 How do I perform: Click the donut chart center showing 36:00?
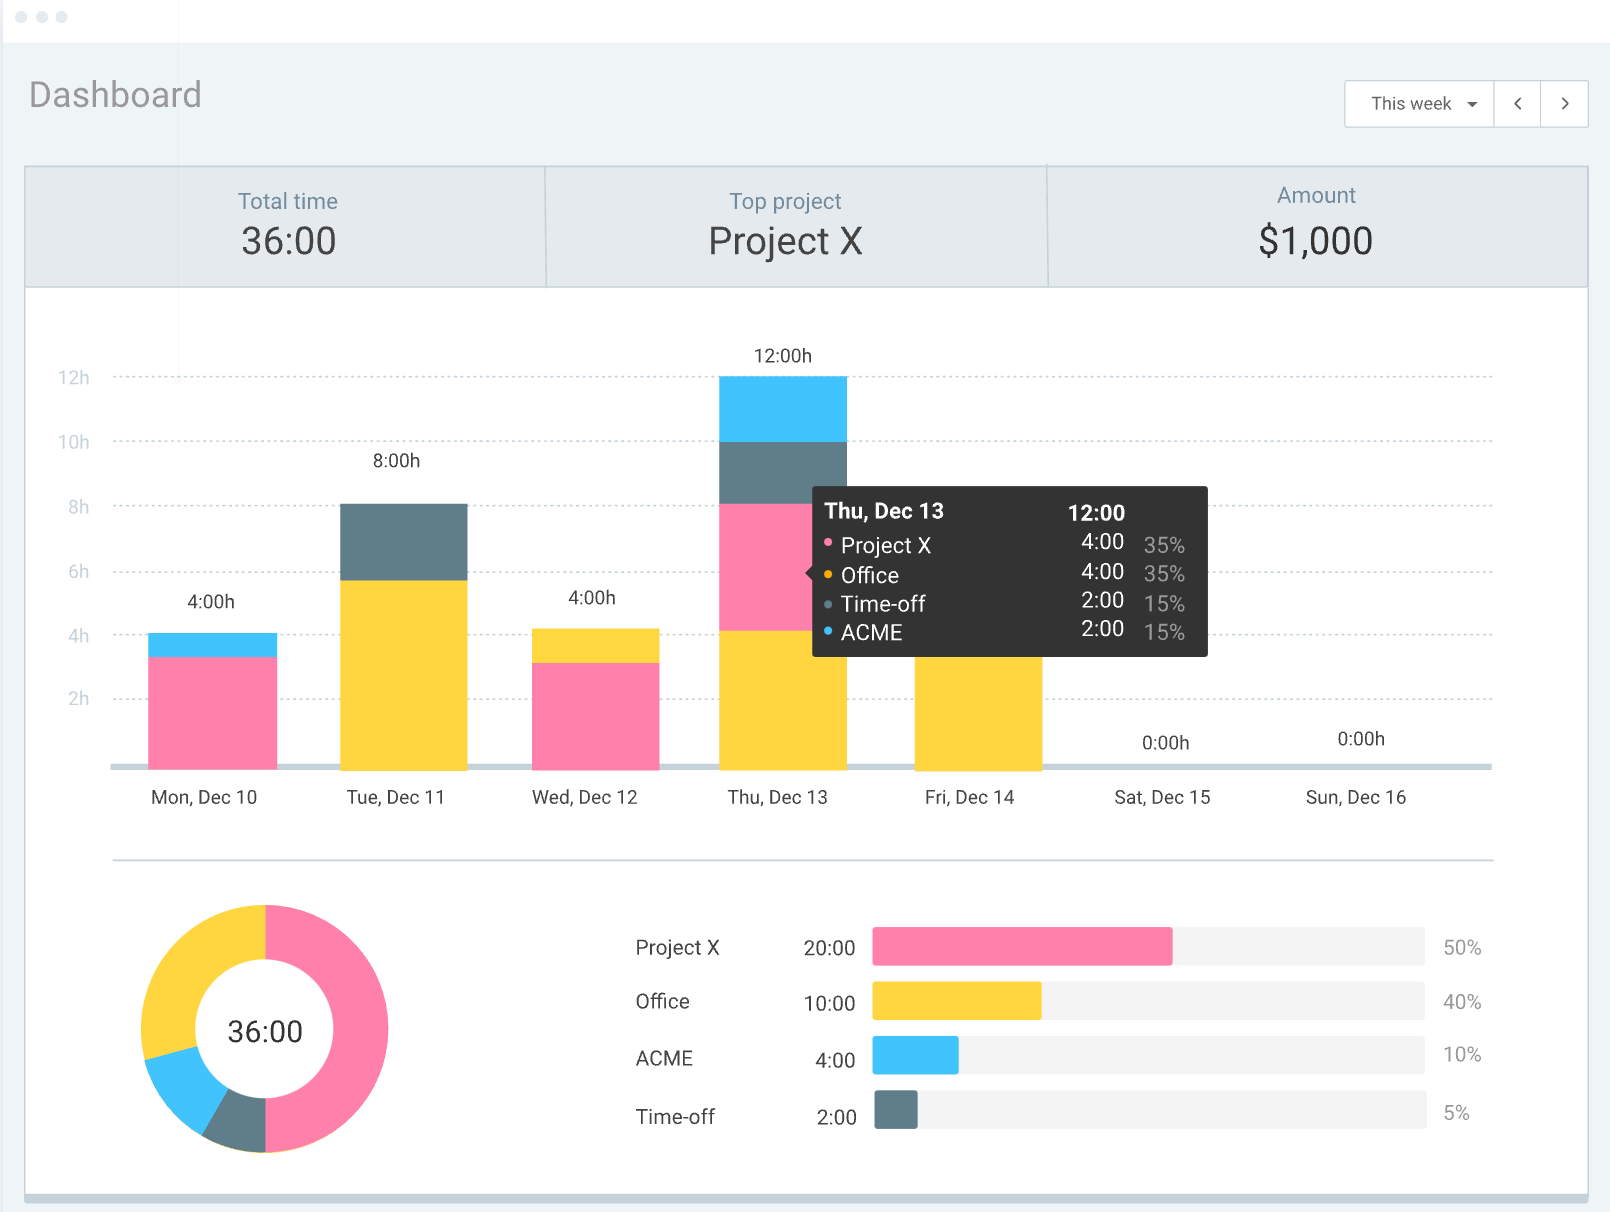(264, 1028)
